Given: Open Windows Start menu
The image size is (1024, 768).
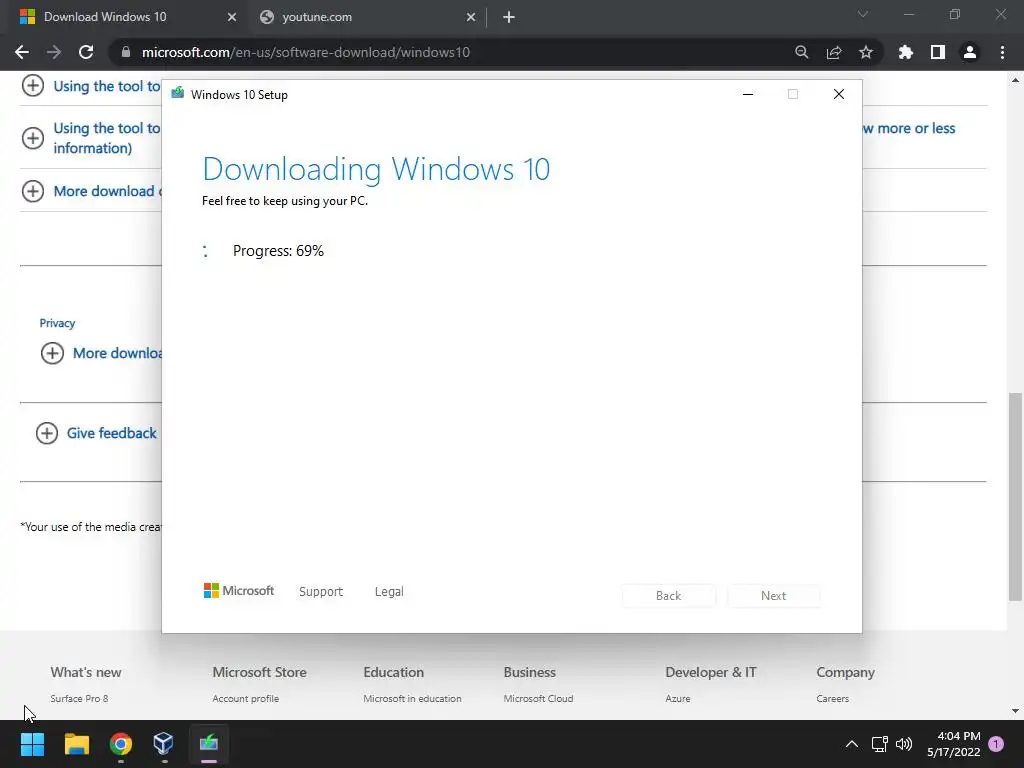Looking at the screenshot, I should pos(33,744).
